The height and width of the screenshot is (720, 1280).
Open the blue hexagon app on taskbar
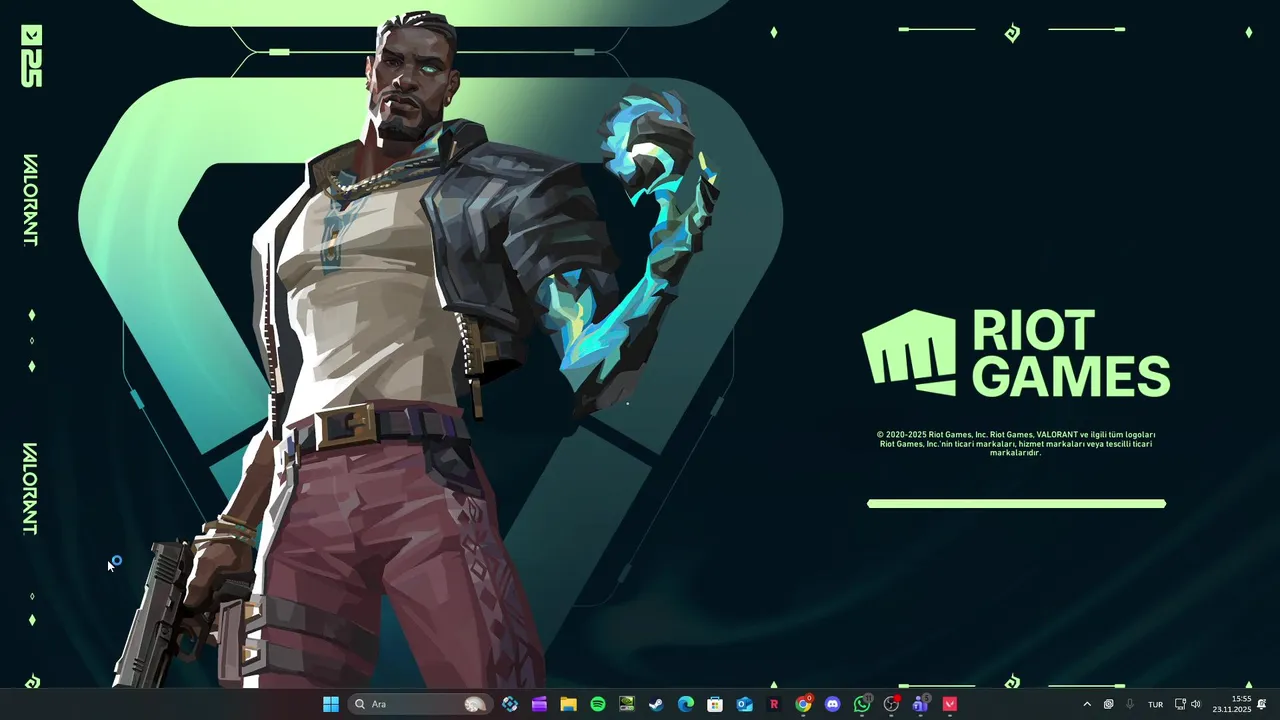[510, 704]
